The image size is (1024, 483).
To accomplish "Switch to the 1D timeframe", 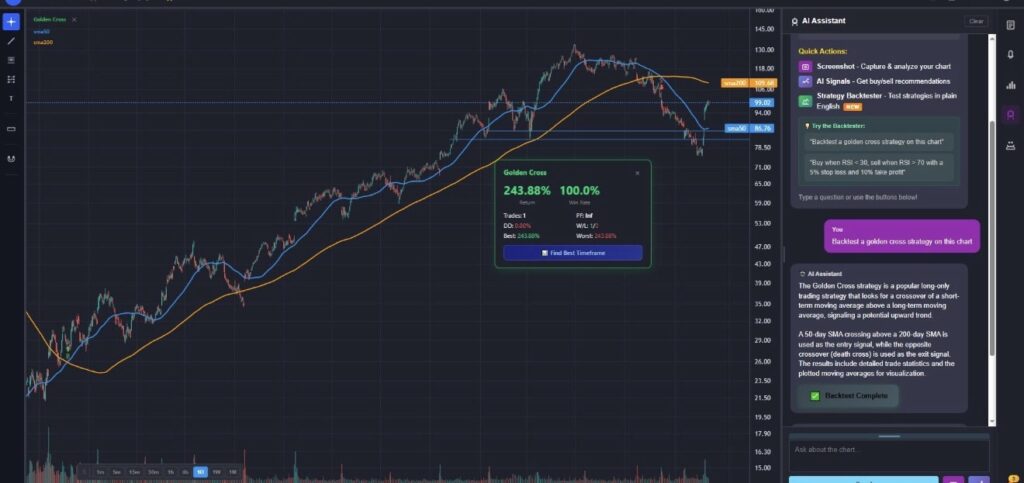I will (x=200, y=472).
